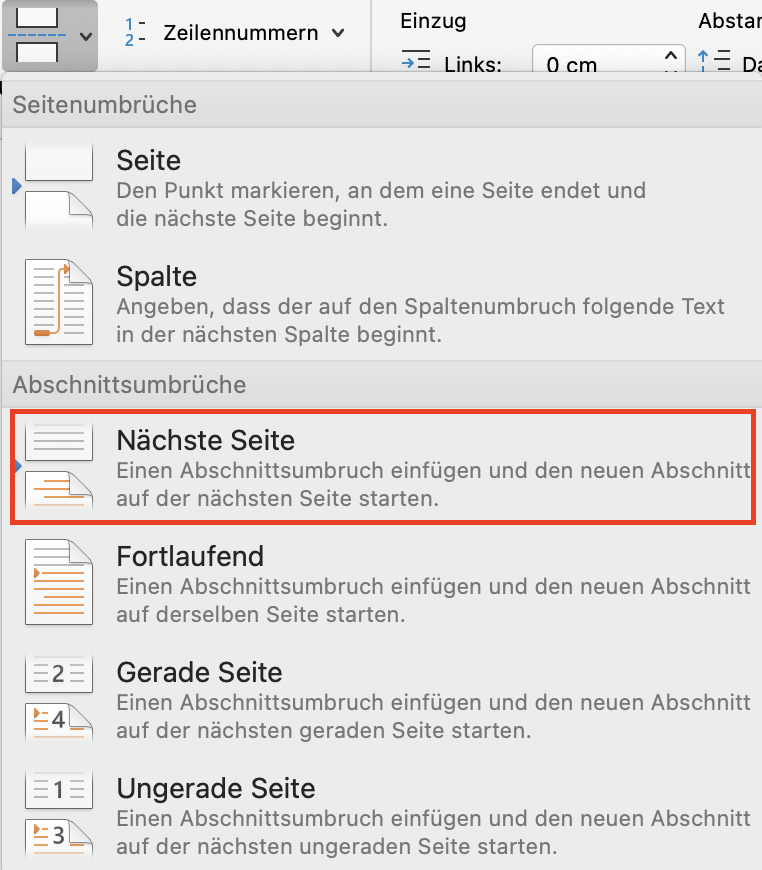Click the Breaks (Umbrüche) toolbar icon

coord(37,36)
